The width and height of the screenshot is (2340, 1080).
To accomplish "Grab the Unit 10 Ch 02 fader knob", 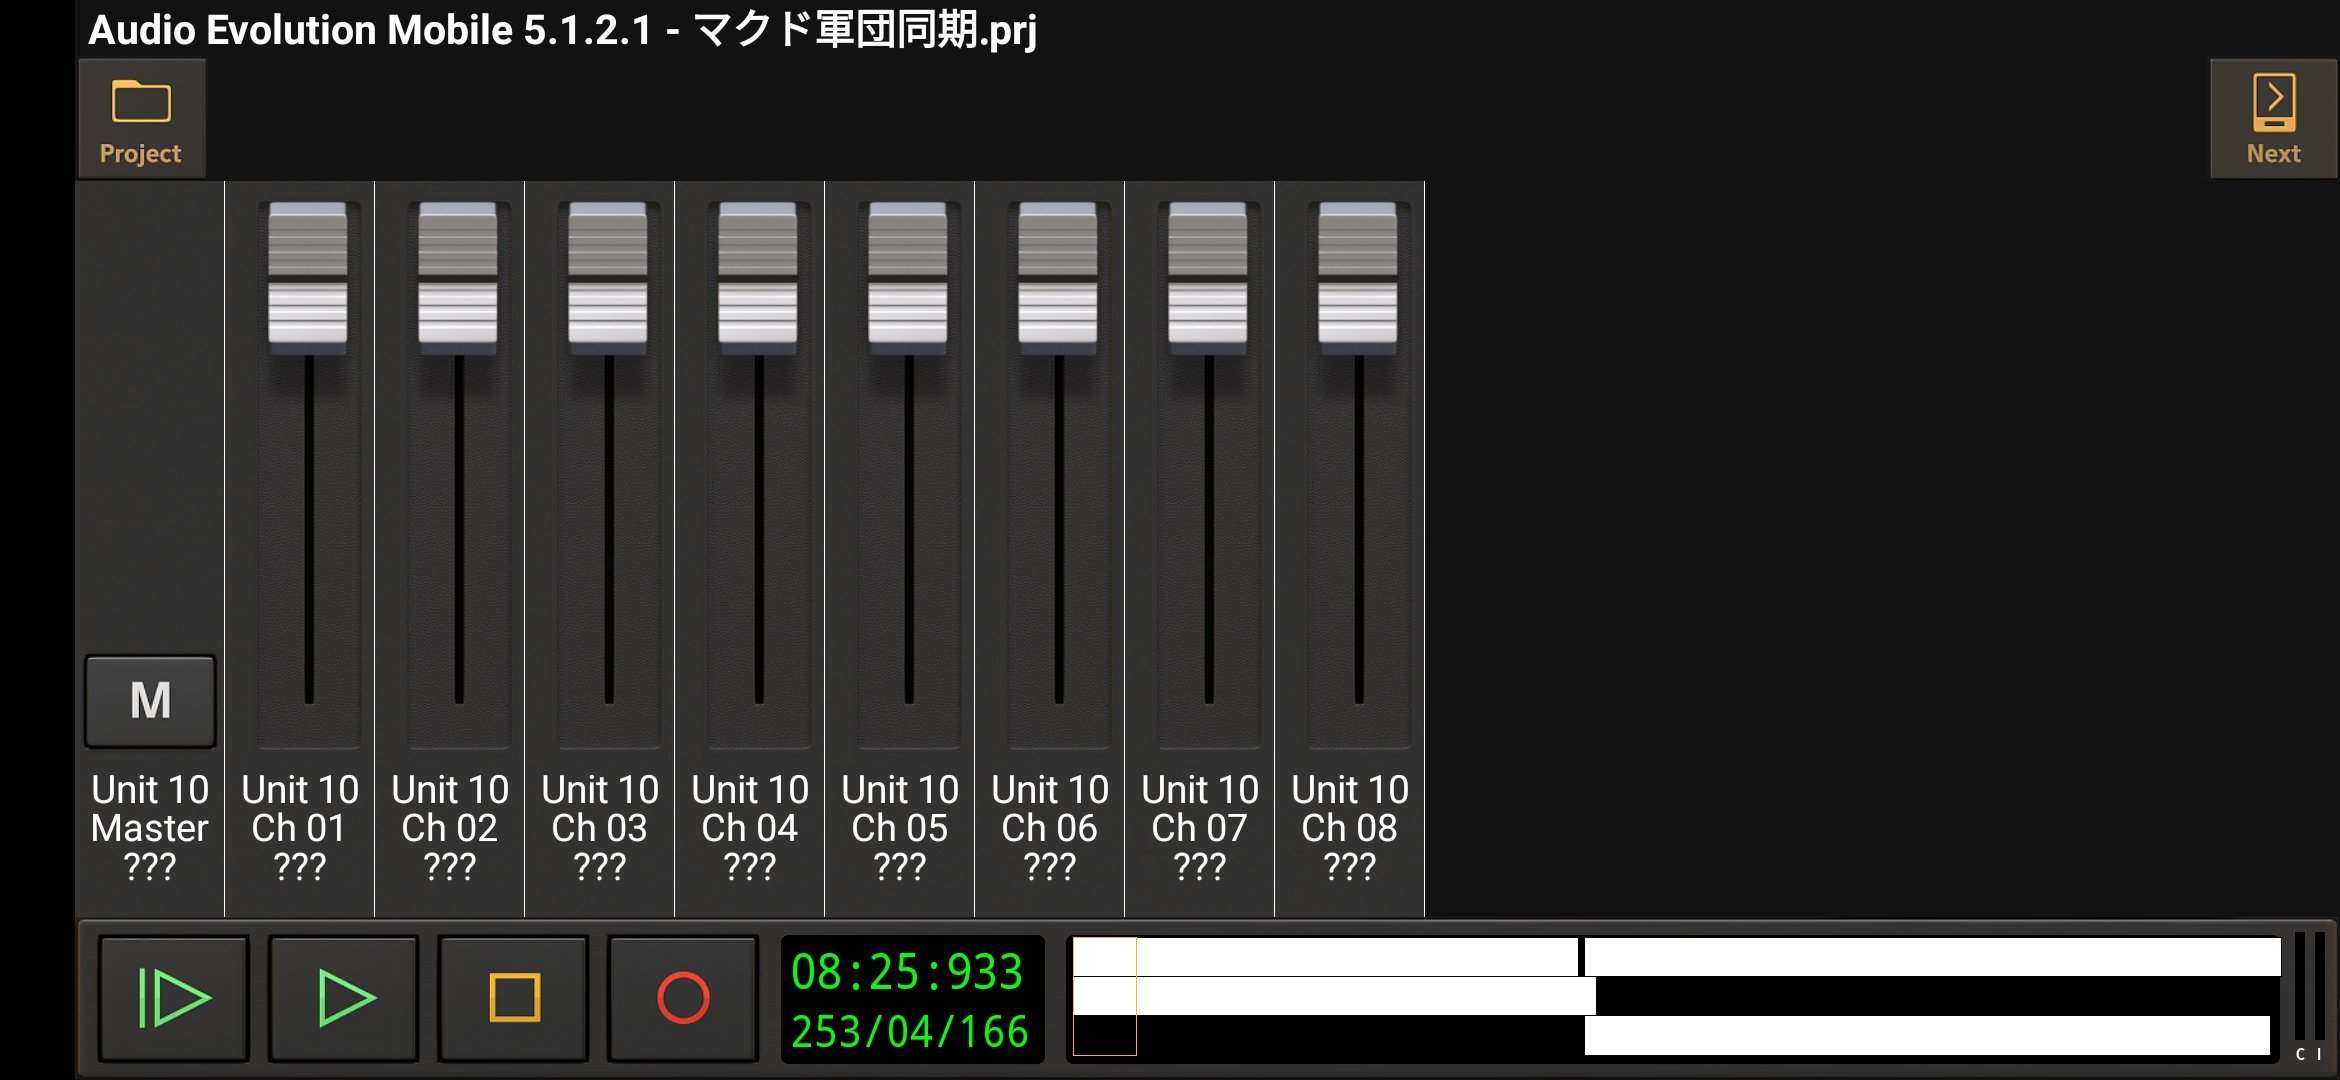I will coord(458,278).
